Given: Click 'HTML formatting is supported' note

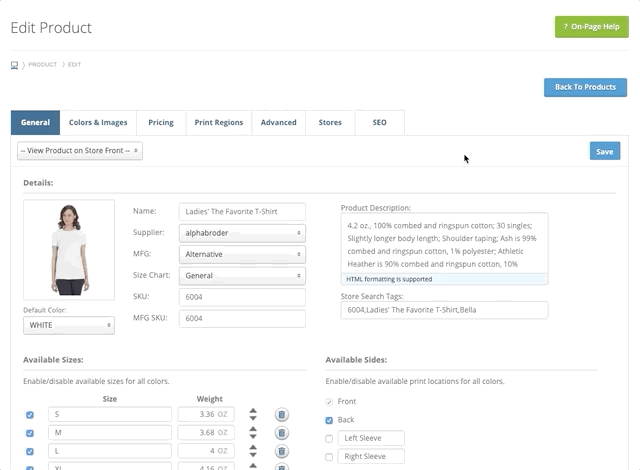Looking at the screenshot, I should pos(389,279).
